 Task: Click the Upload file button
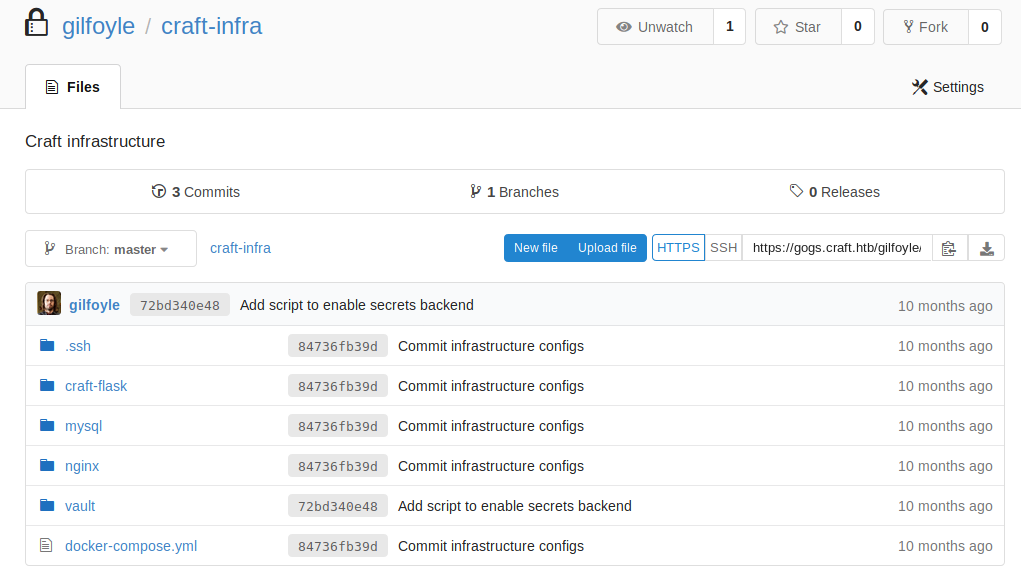(607, 248)
